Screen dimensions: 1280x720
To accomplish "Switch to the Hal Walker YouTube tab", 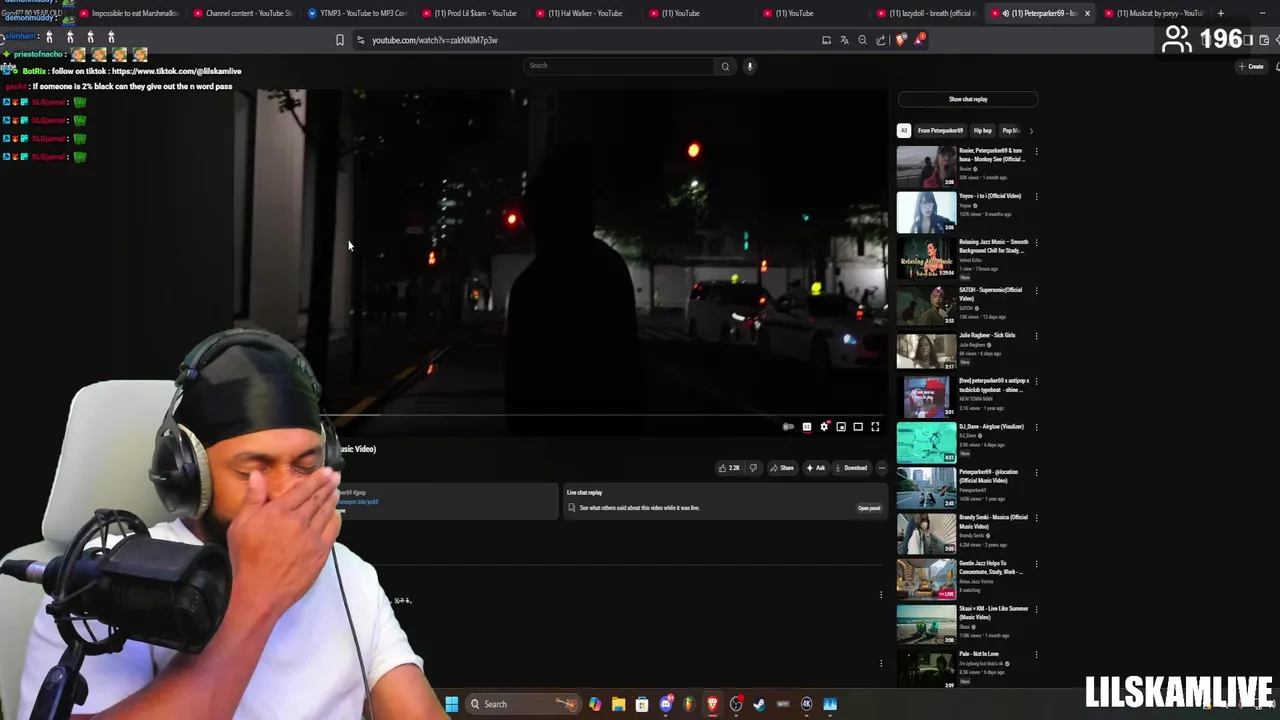I will (590, 13).
